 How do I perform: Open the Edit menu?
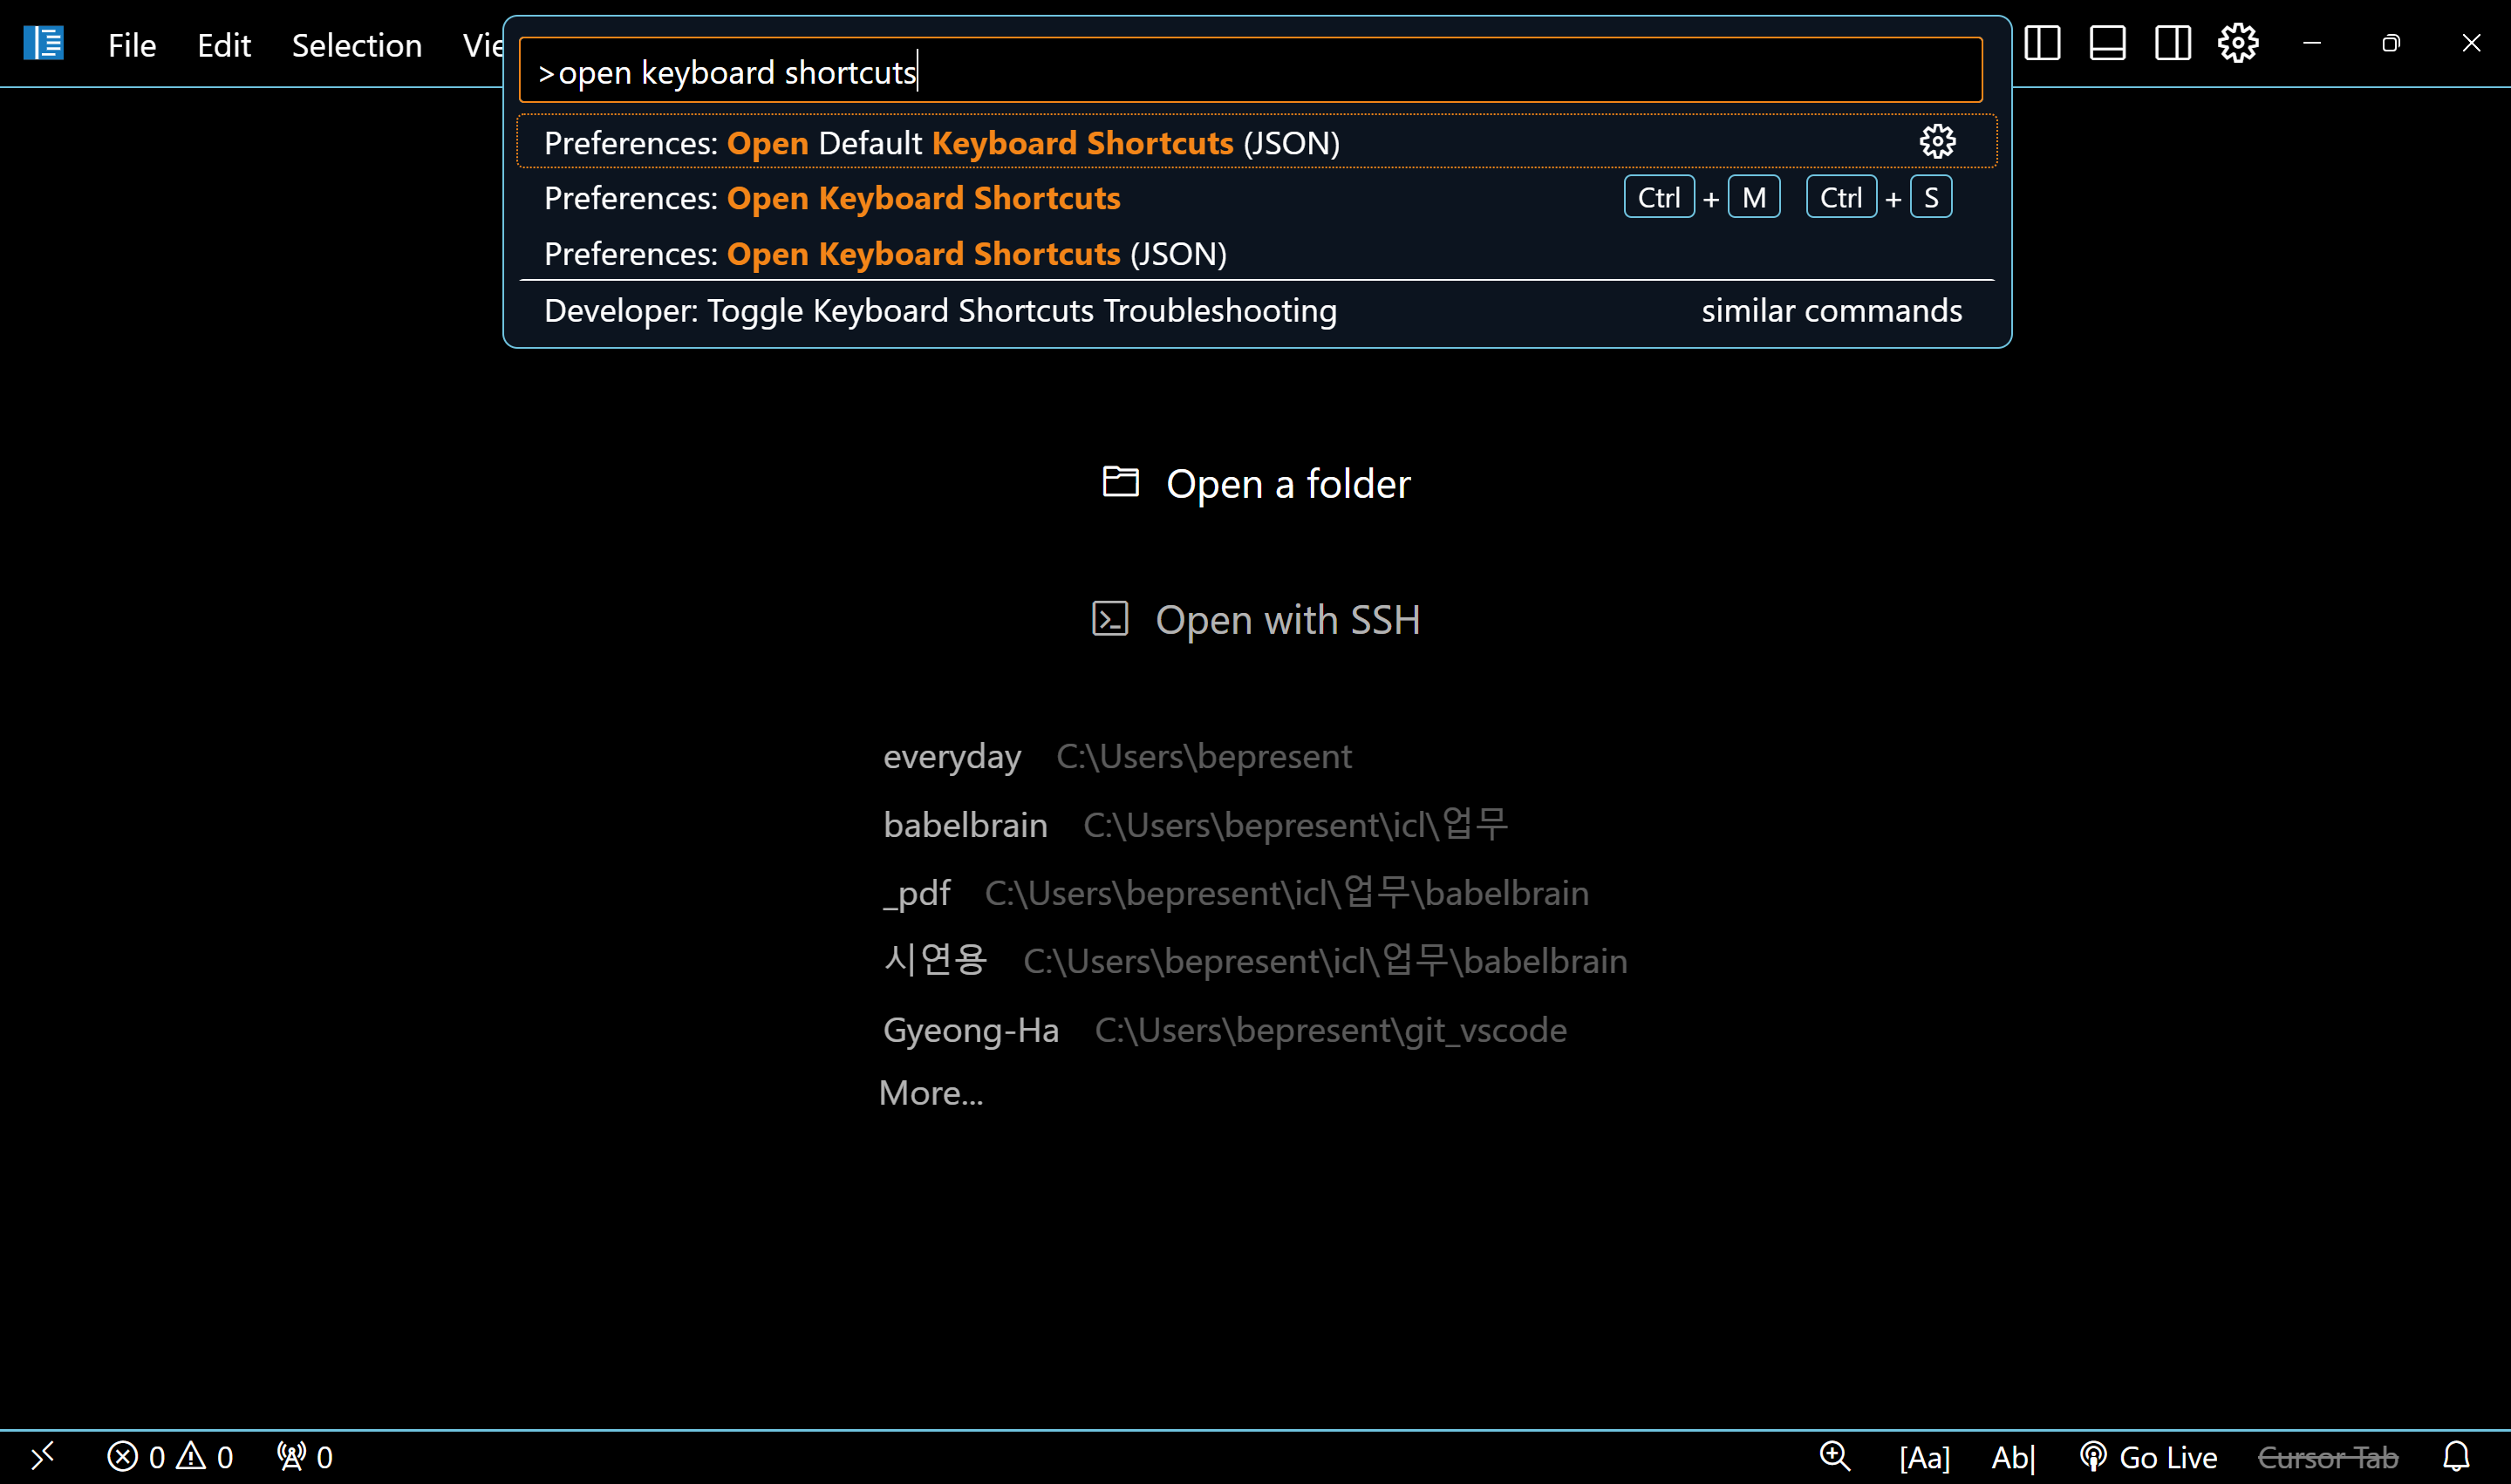point(223,45)
